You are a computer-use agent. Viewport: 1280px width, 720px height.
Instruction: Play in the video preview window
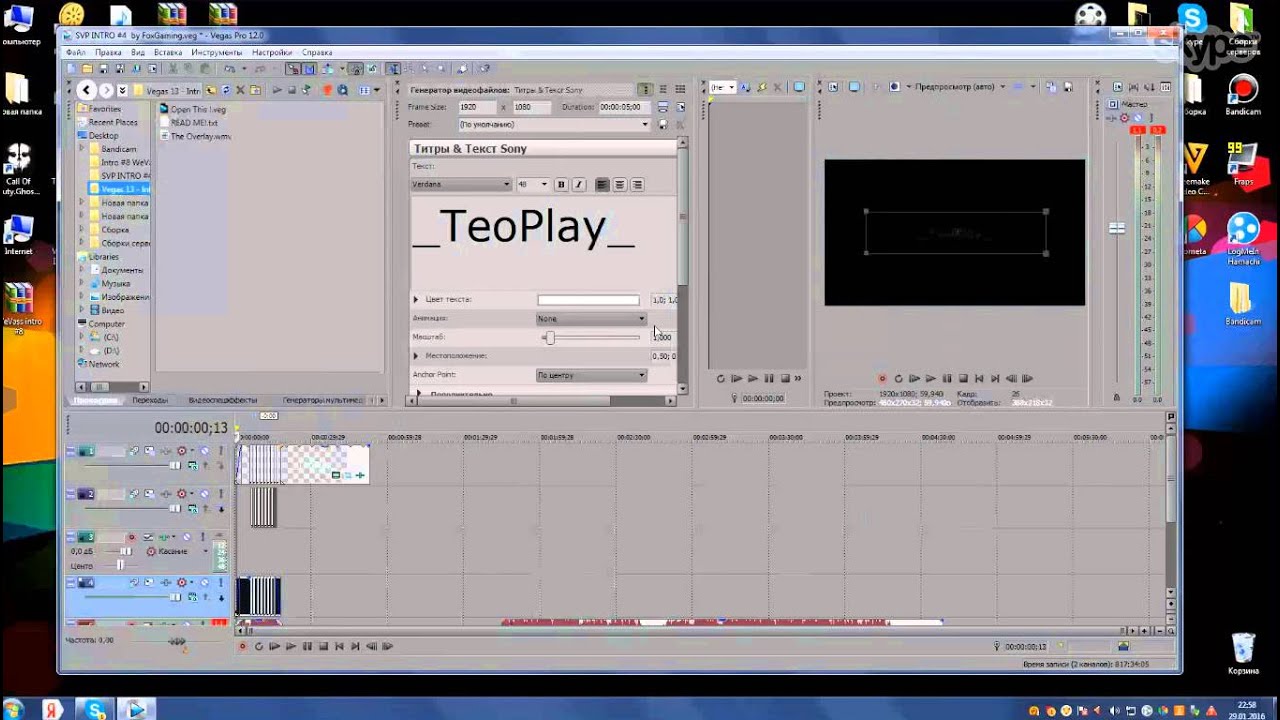click(x=930, y=379)
